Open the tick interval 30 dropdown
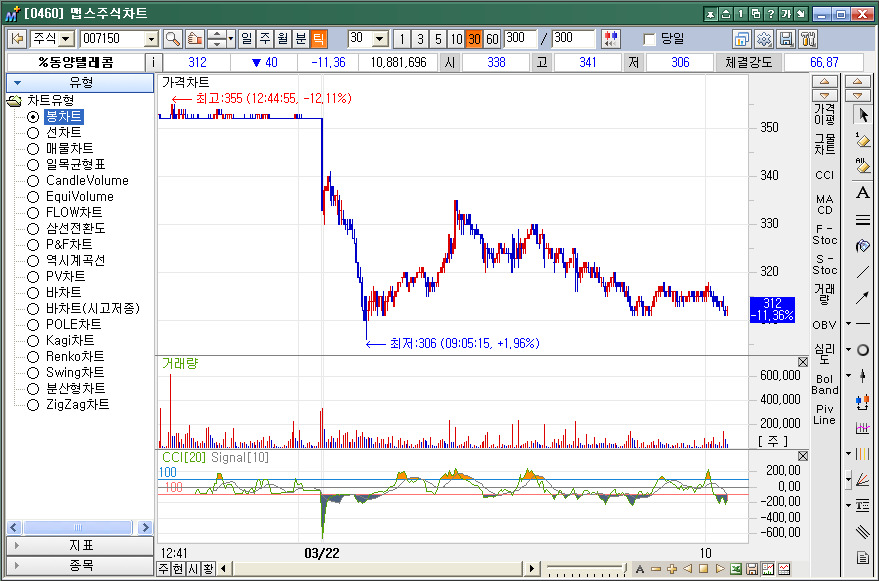This screenshot has width=879, height=581. [381, 39]
